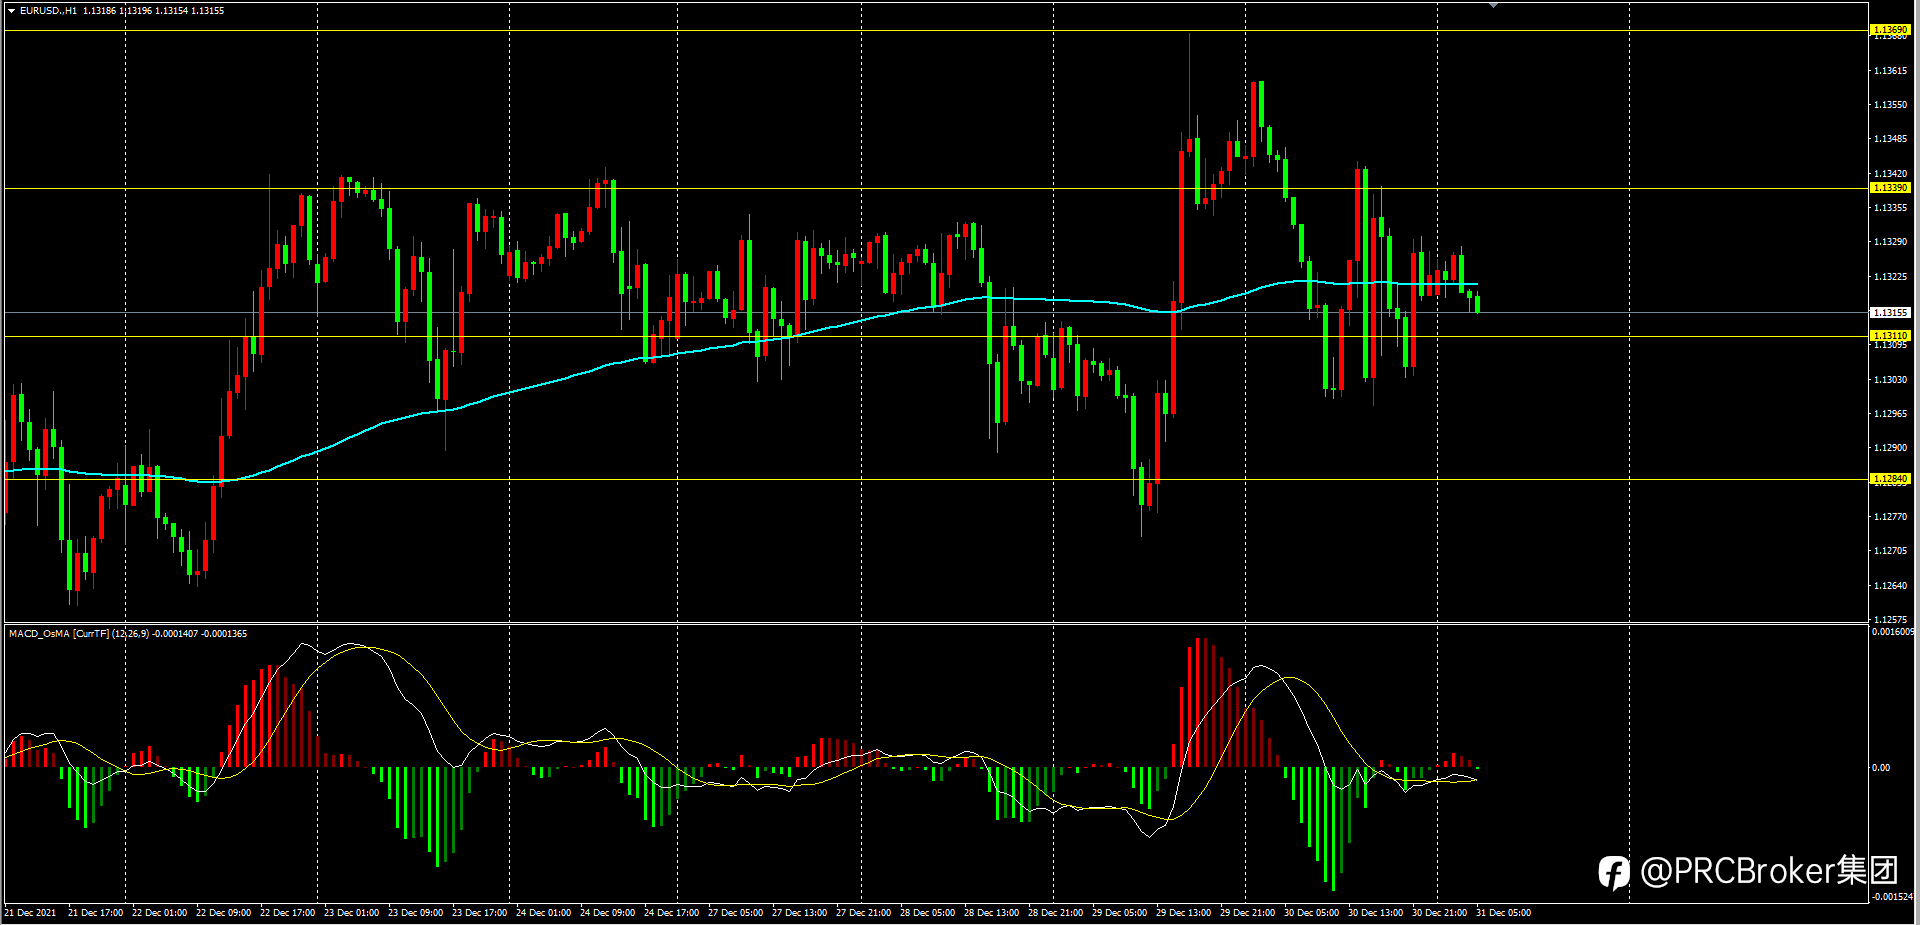Click time axis label 22 Dec 09:00

(223, 913)
